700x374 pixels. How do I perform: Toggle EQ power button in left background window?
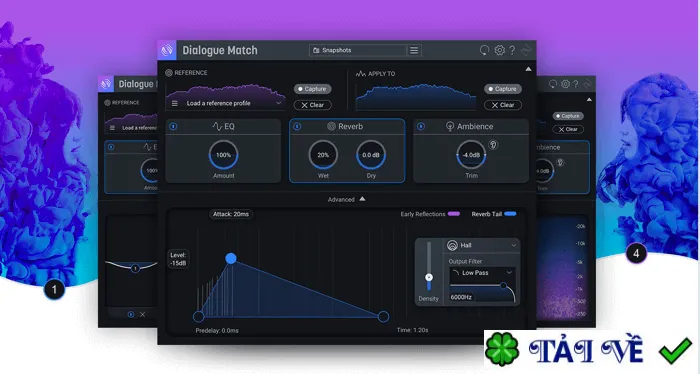tap(111, 147)
